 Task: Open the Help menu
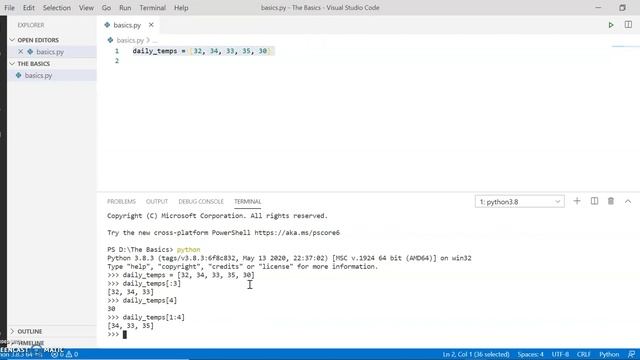181,8
